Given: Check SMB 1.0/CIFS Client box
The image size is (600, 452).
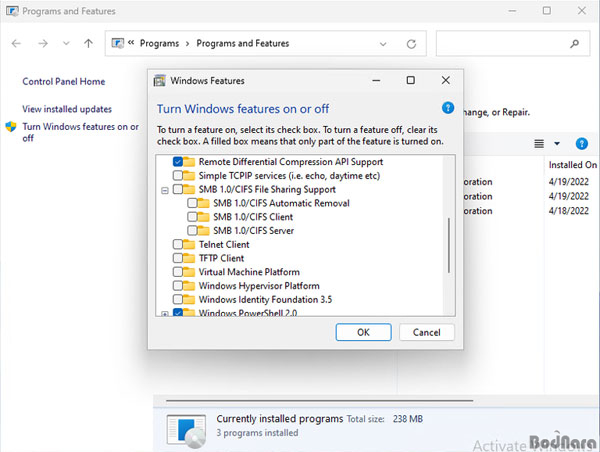Looking at the screenshot, I should pos(192,217).
